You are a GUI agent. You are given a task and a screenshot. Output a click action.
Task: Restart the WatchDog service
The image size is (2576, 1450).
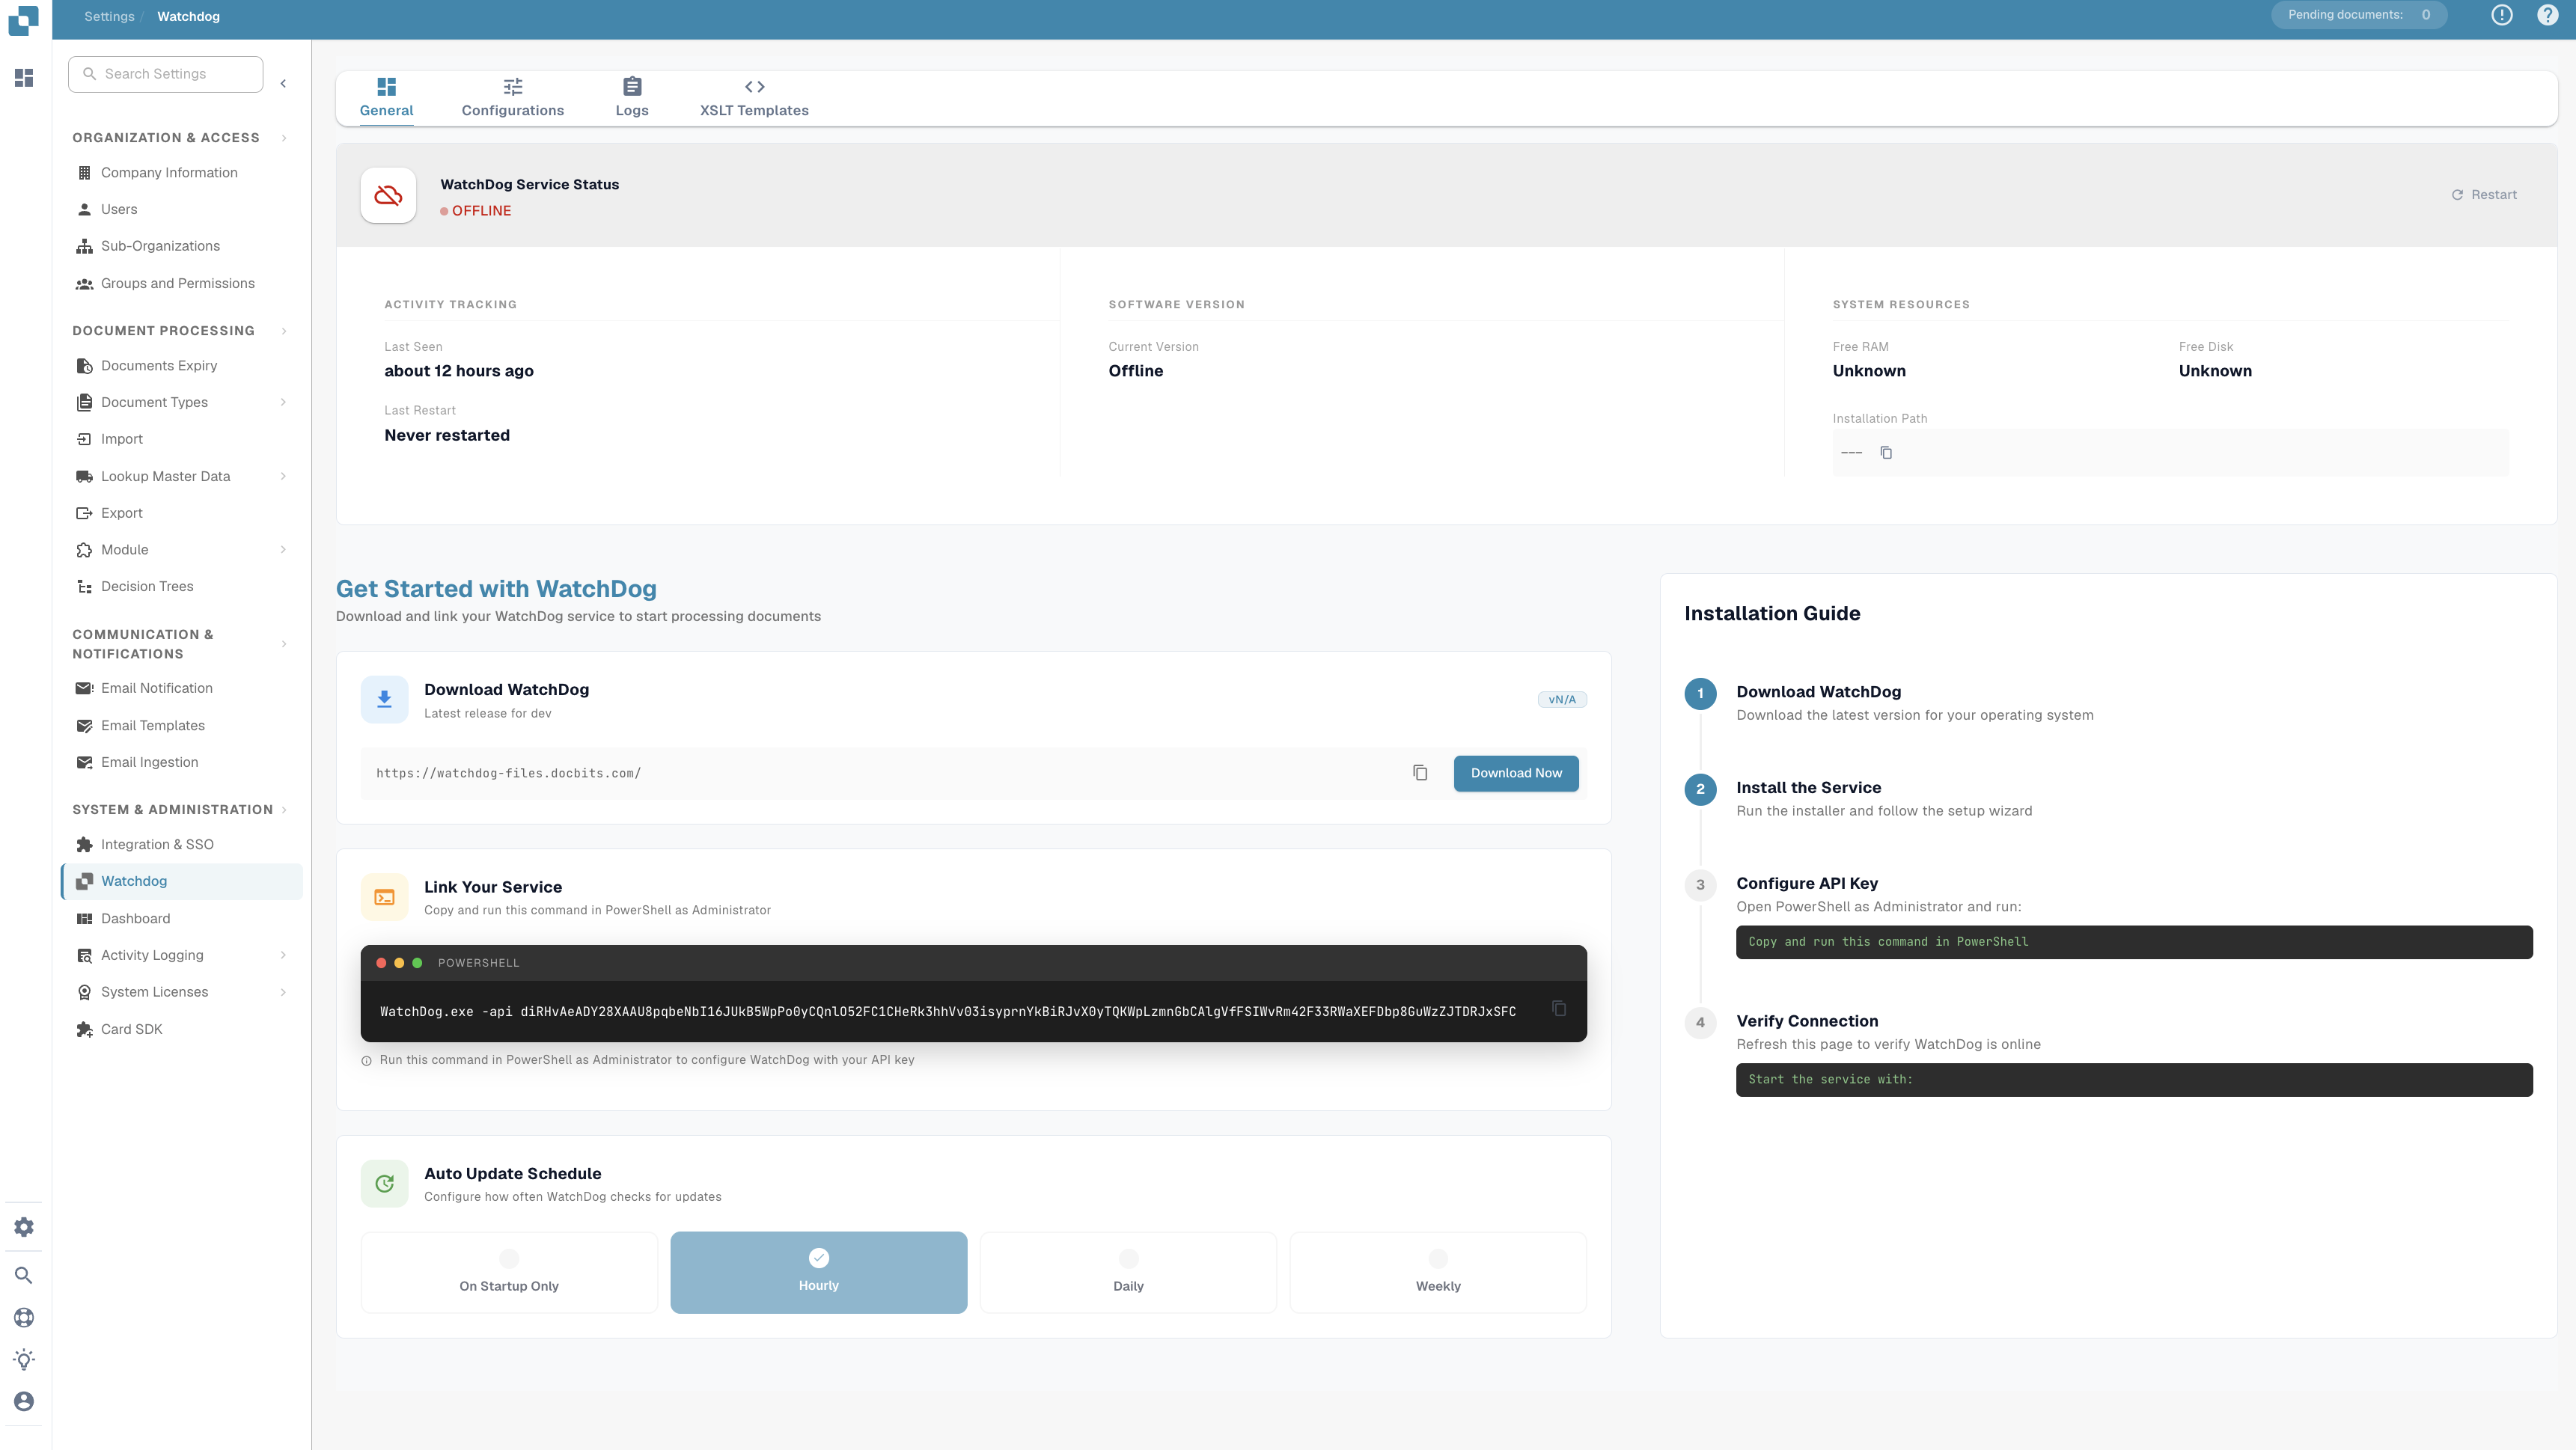[x=2484, y=195]
